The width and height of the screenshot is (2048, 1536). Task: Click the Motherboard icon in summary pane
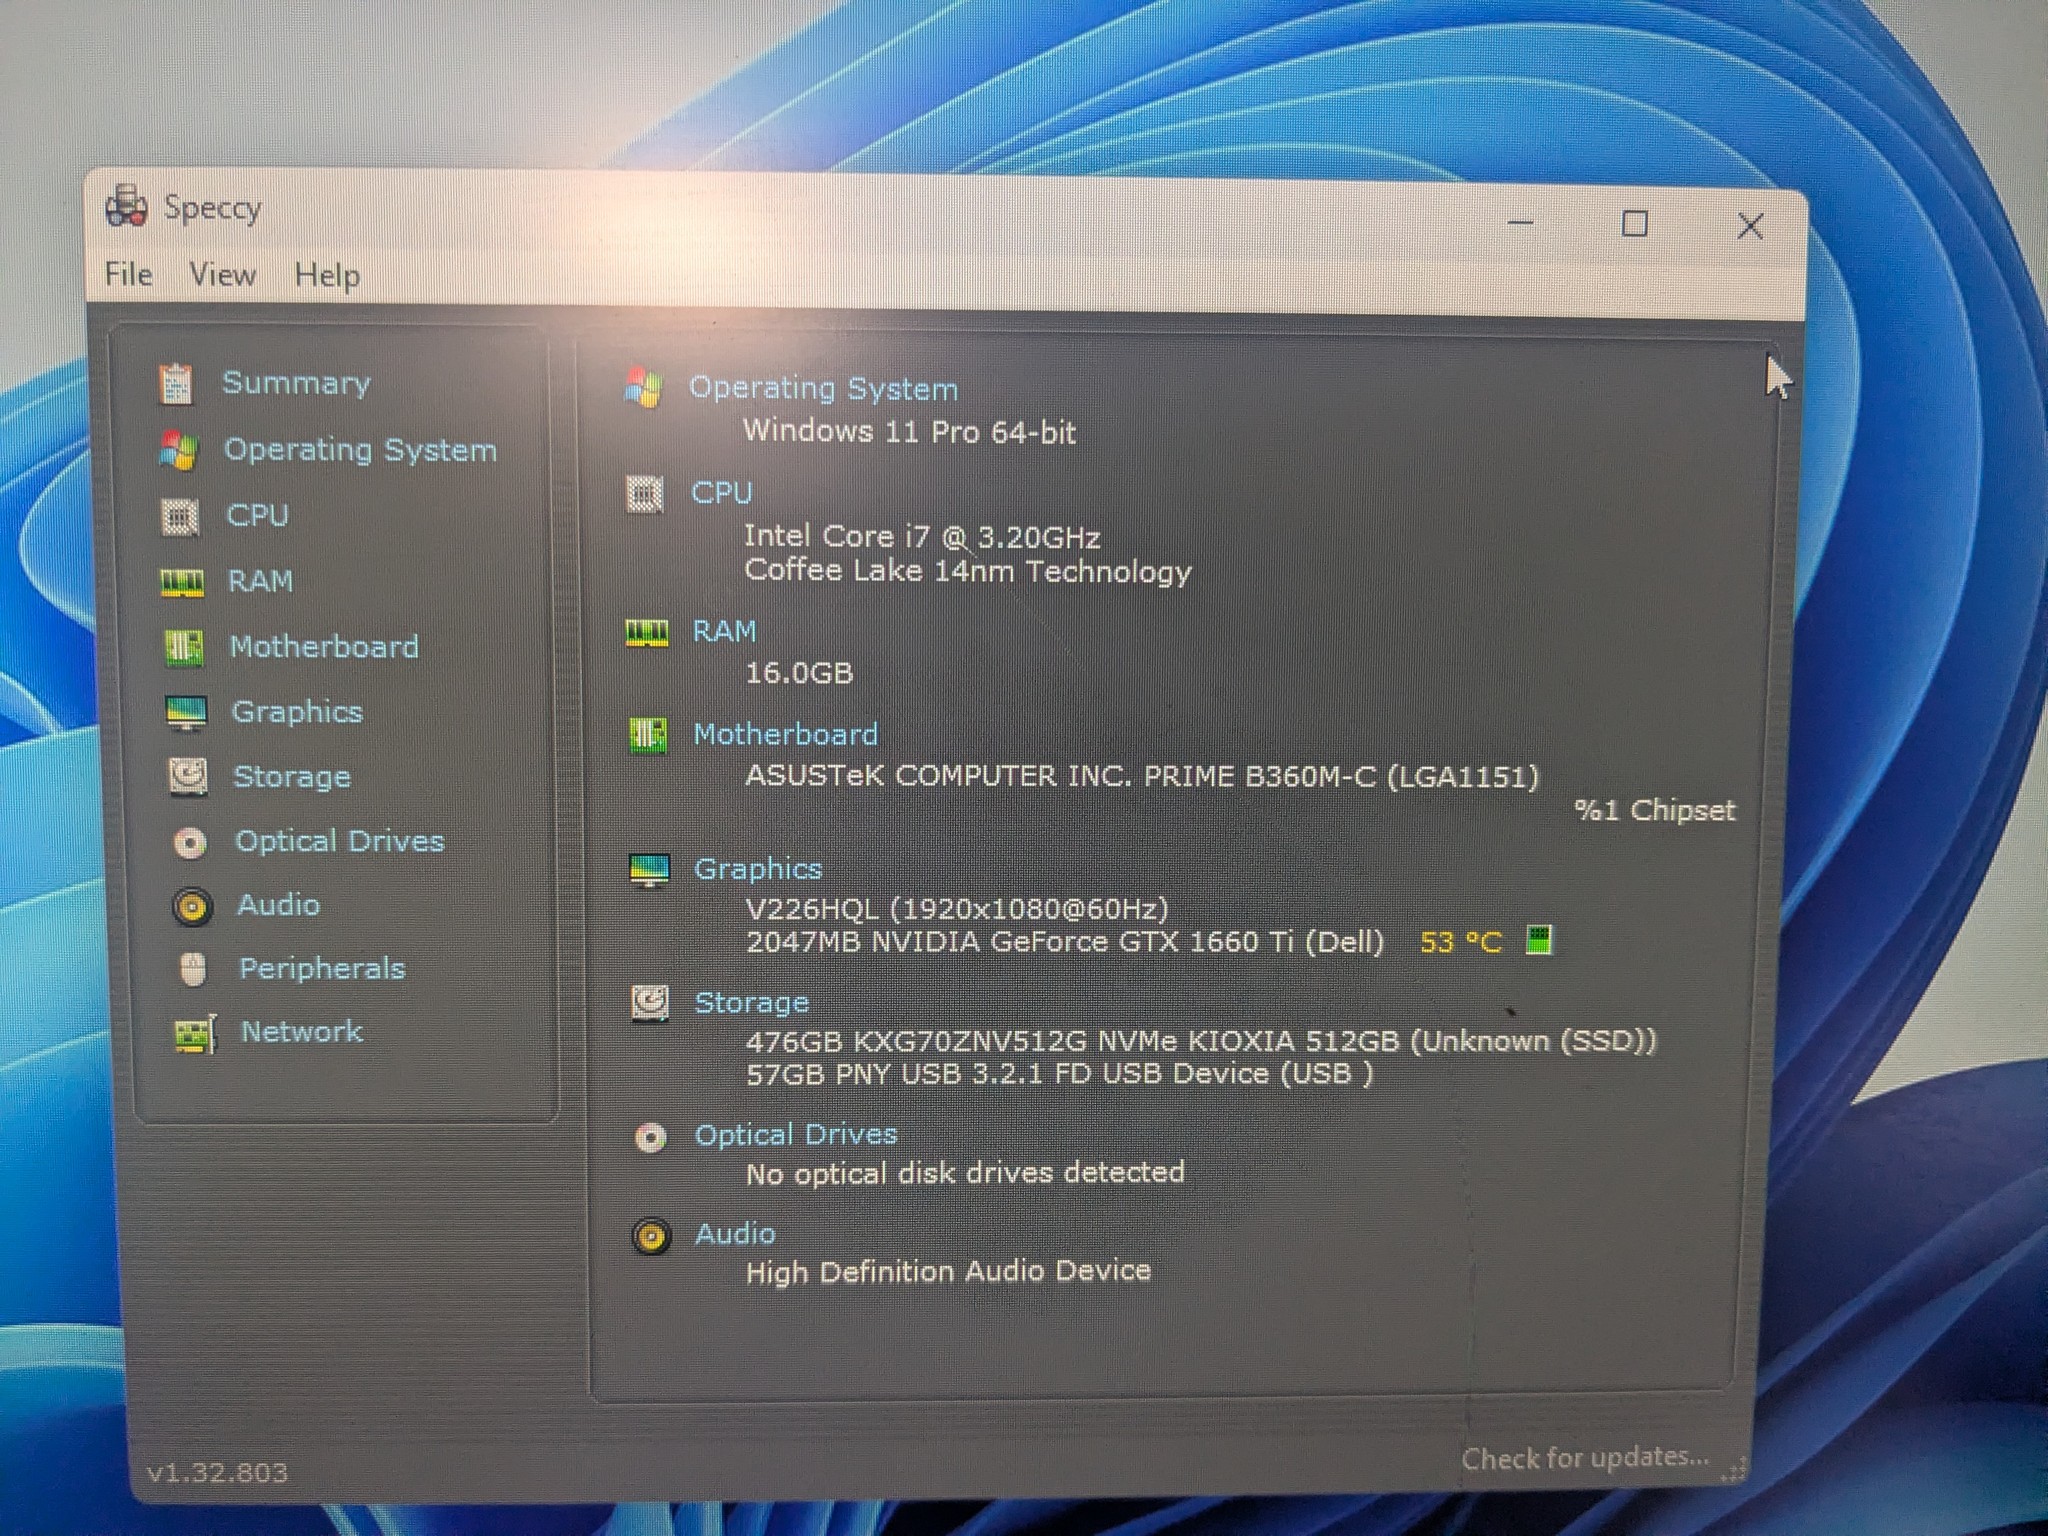click(x=647, y=736)
